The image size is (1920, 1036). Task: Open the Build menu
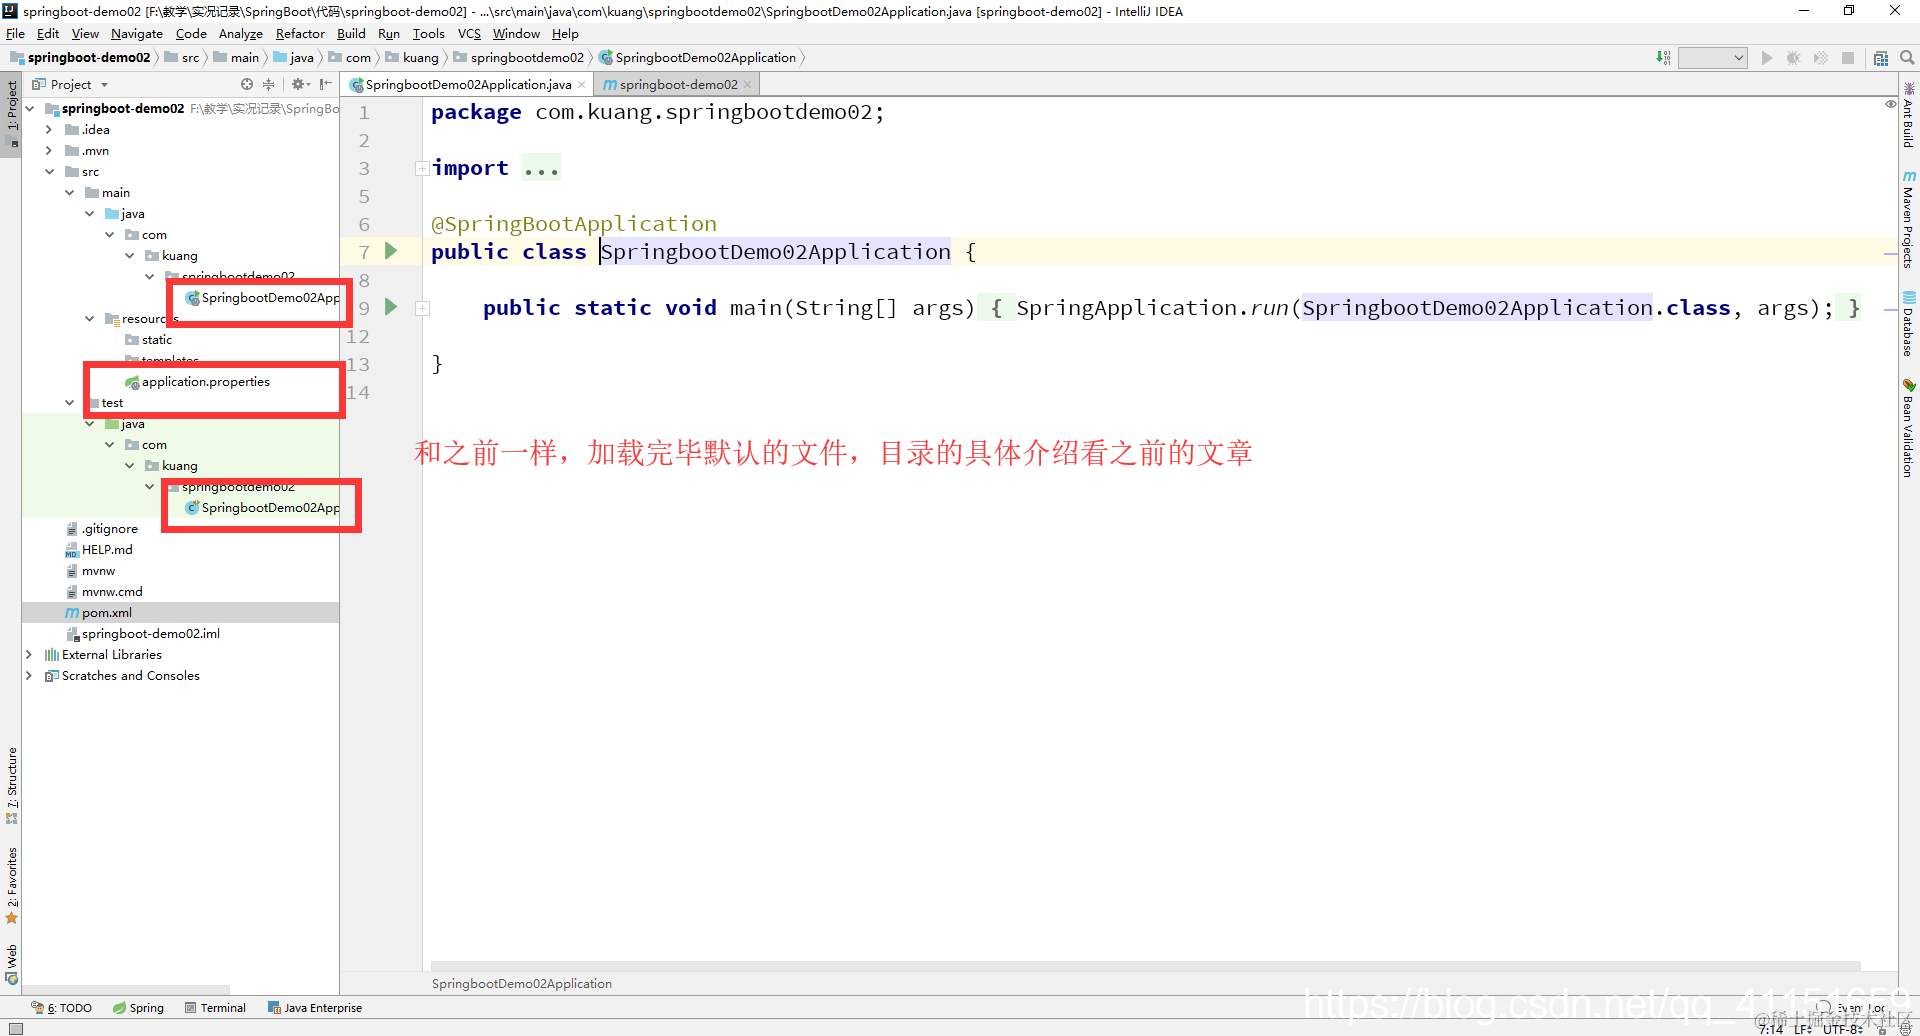coord(351,34)
